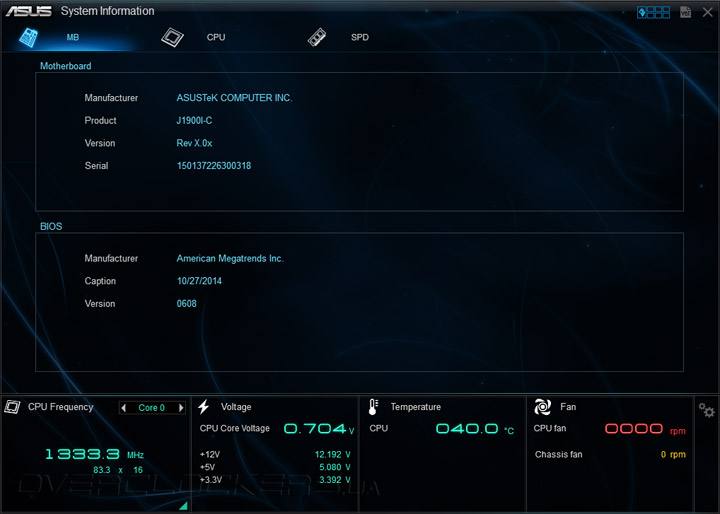Click the Fan panel title

pos(568,407)
